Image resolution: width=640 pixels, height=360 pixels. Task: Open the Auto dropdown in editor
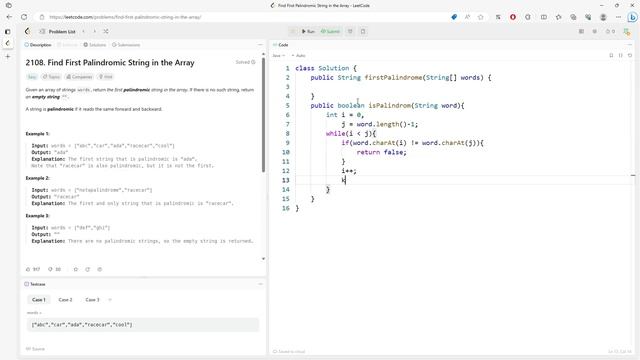coord(299,56)
